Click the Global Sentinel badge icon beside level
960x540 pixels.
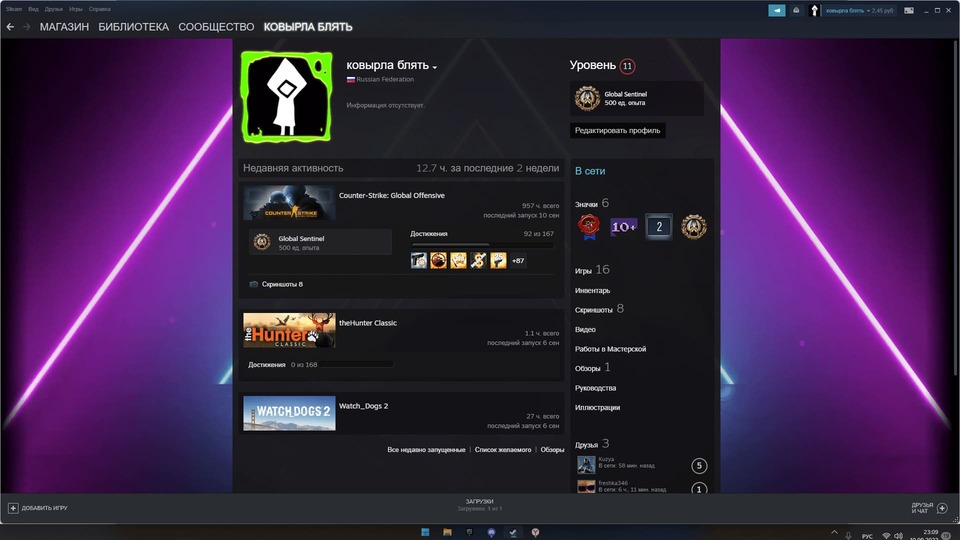(587, 98)
